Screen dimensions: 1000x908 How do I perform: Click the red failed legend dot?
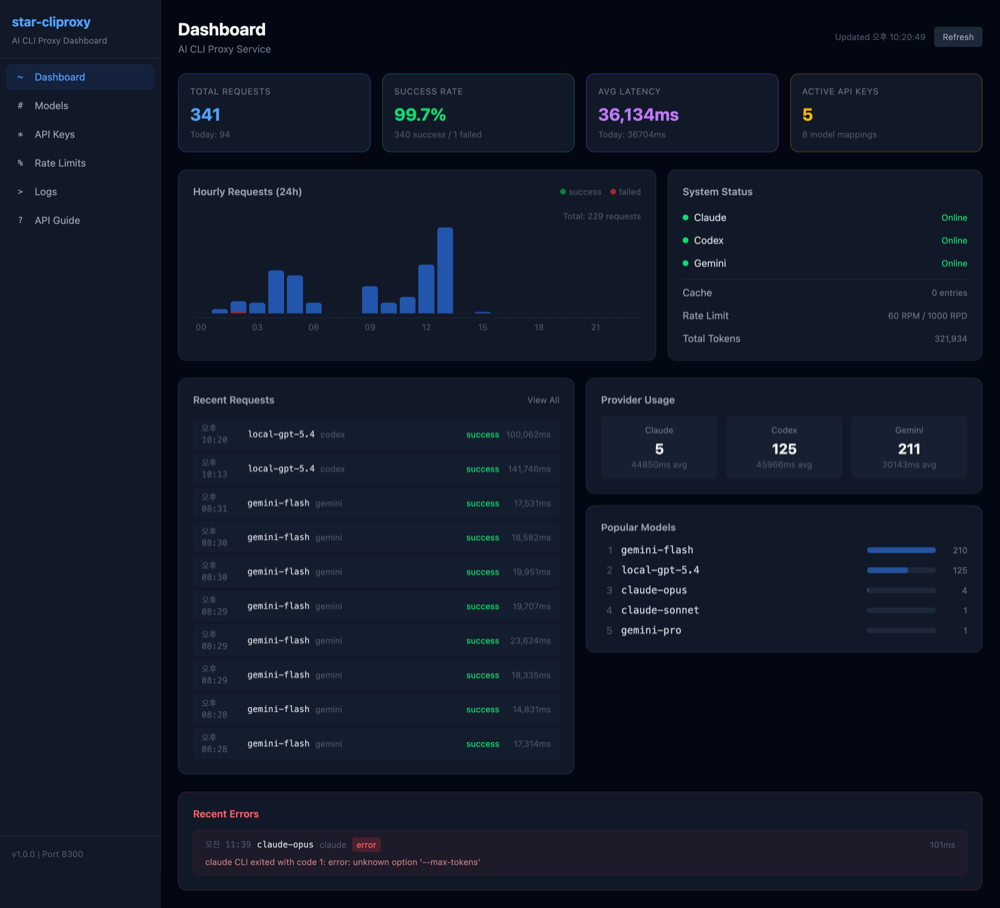coord(613,192)
